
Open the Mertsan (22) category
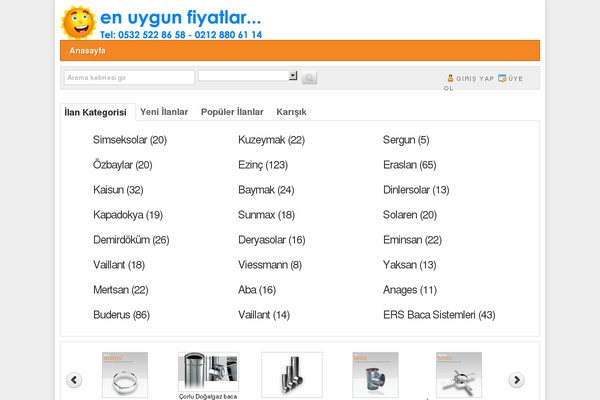[x=121, y=290]
